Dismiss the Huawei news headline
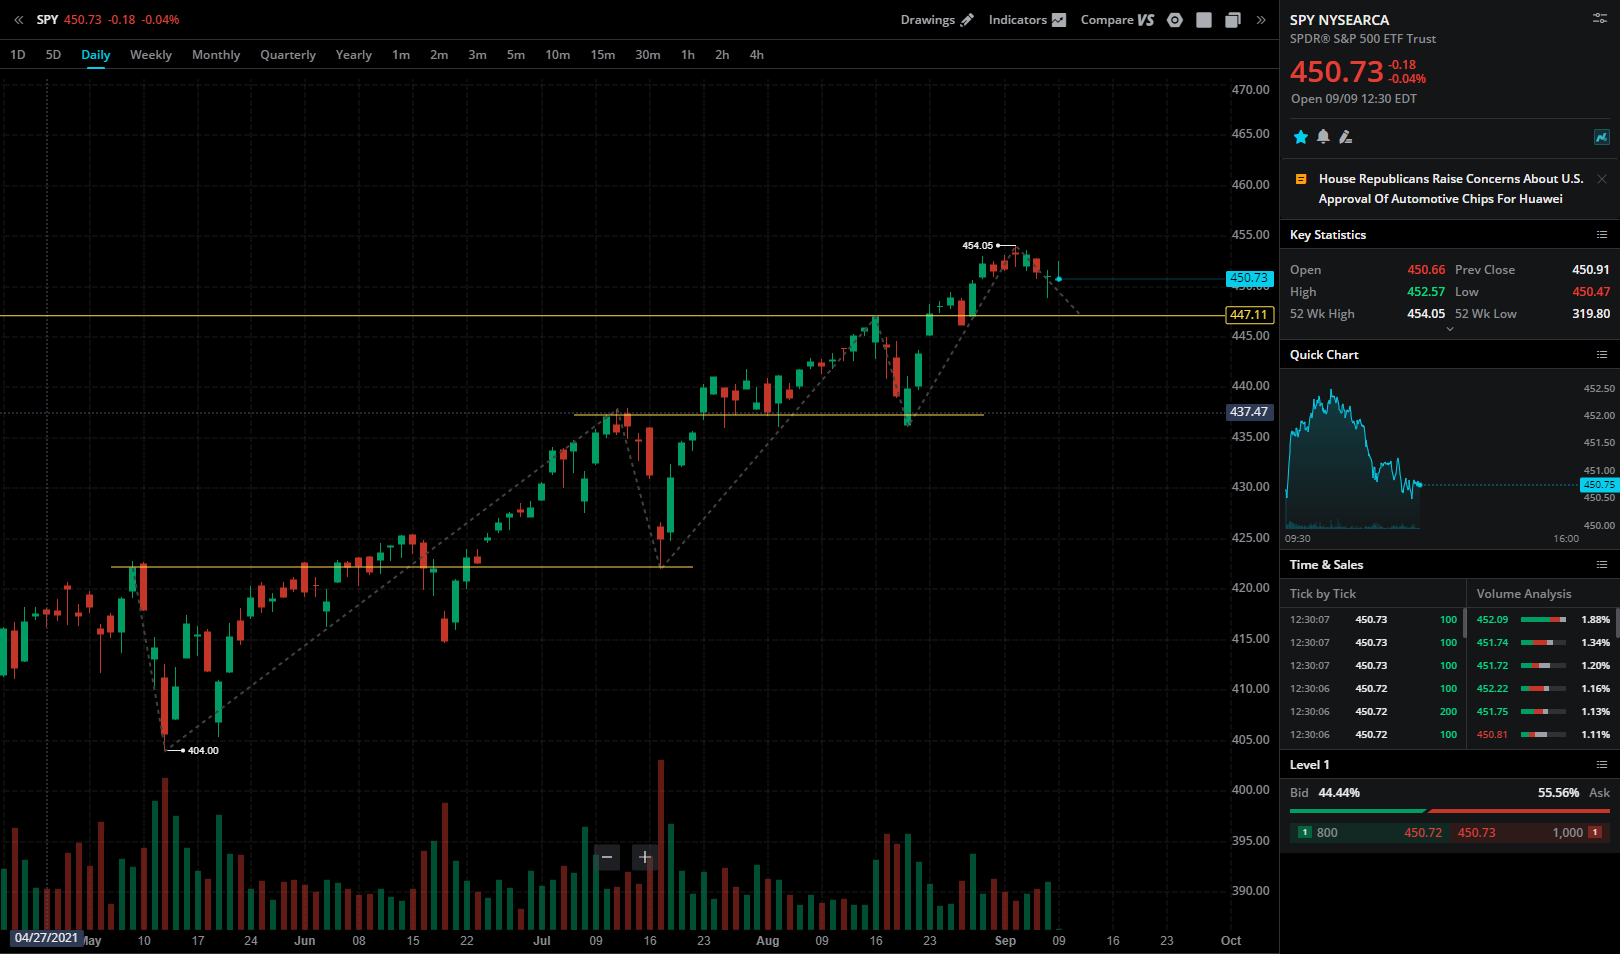Viewport: 1620px width, 954px height. pyautogui.click(x=1602, y=179)
